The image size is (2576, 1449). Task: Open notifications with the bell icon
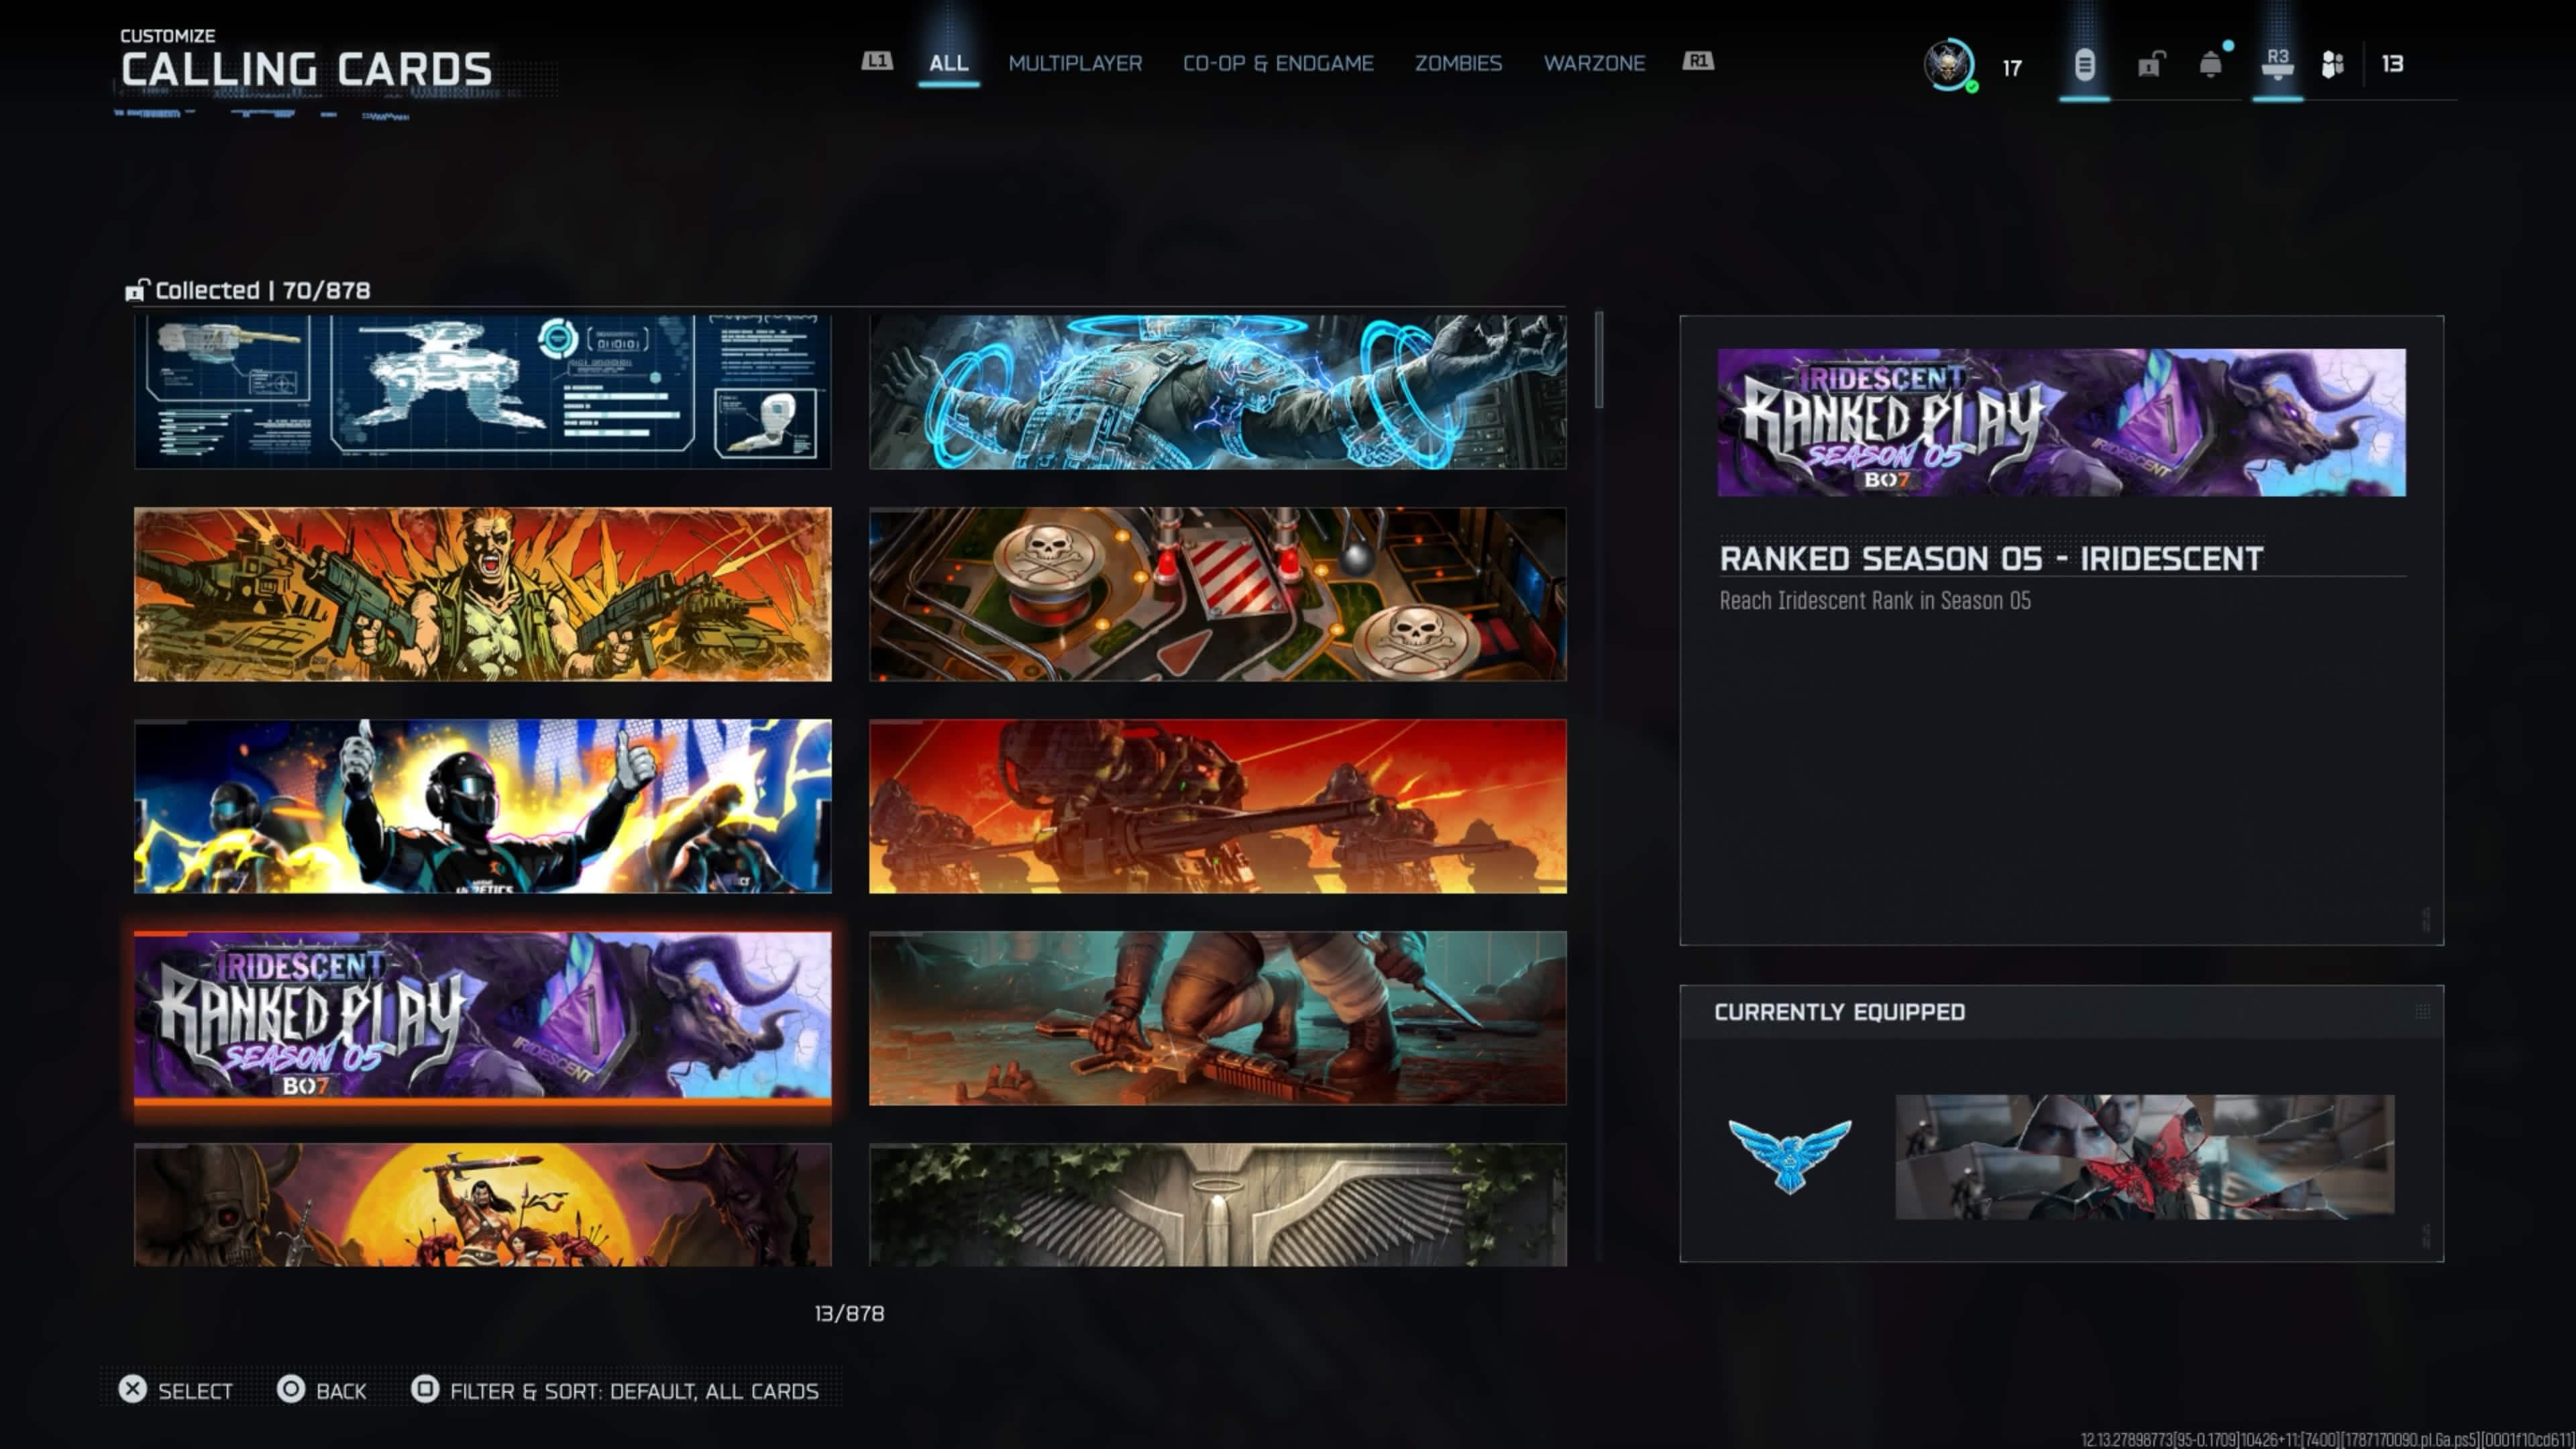point(2211,65)
